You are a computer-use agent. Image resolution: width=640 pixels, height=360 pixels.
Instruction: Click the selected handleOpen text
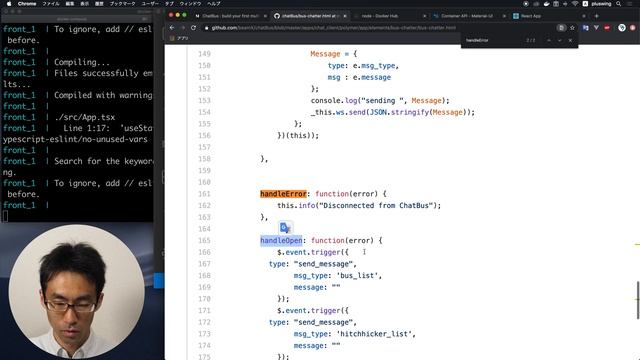tap(281, 240)
